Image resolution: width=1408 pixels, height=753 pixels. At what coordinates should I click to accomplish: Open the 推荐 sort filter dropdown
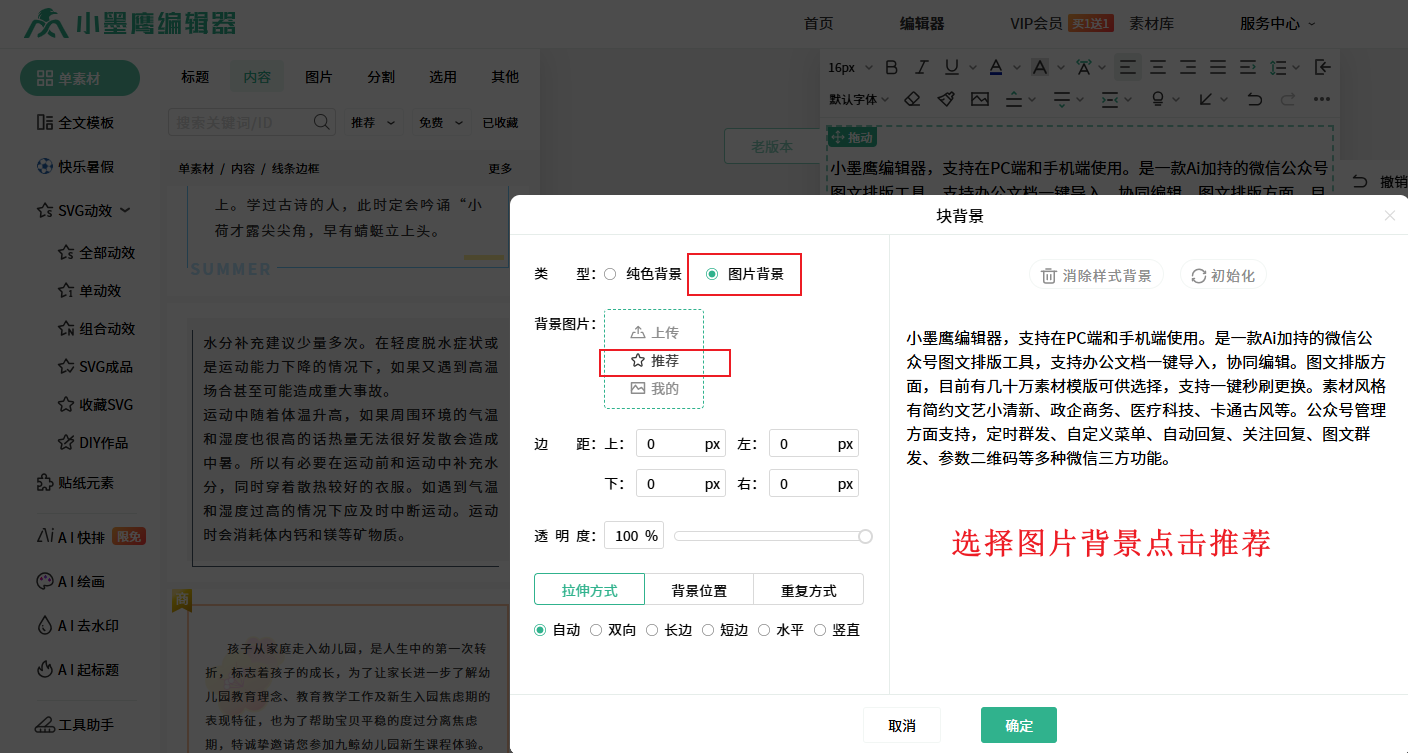pos(373,123)
